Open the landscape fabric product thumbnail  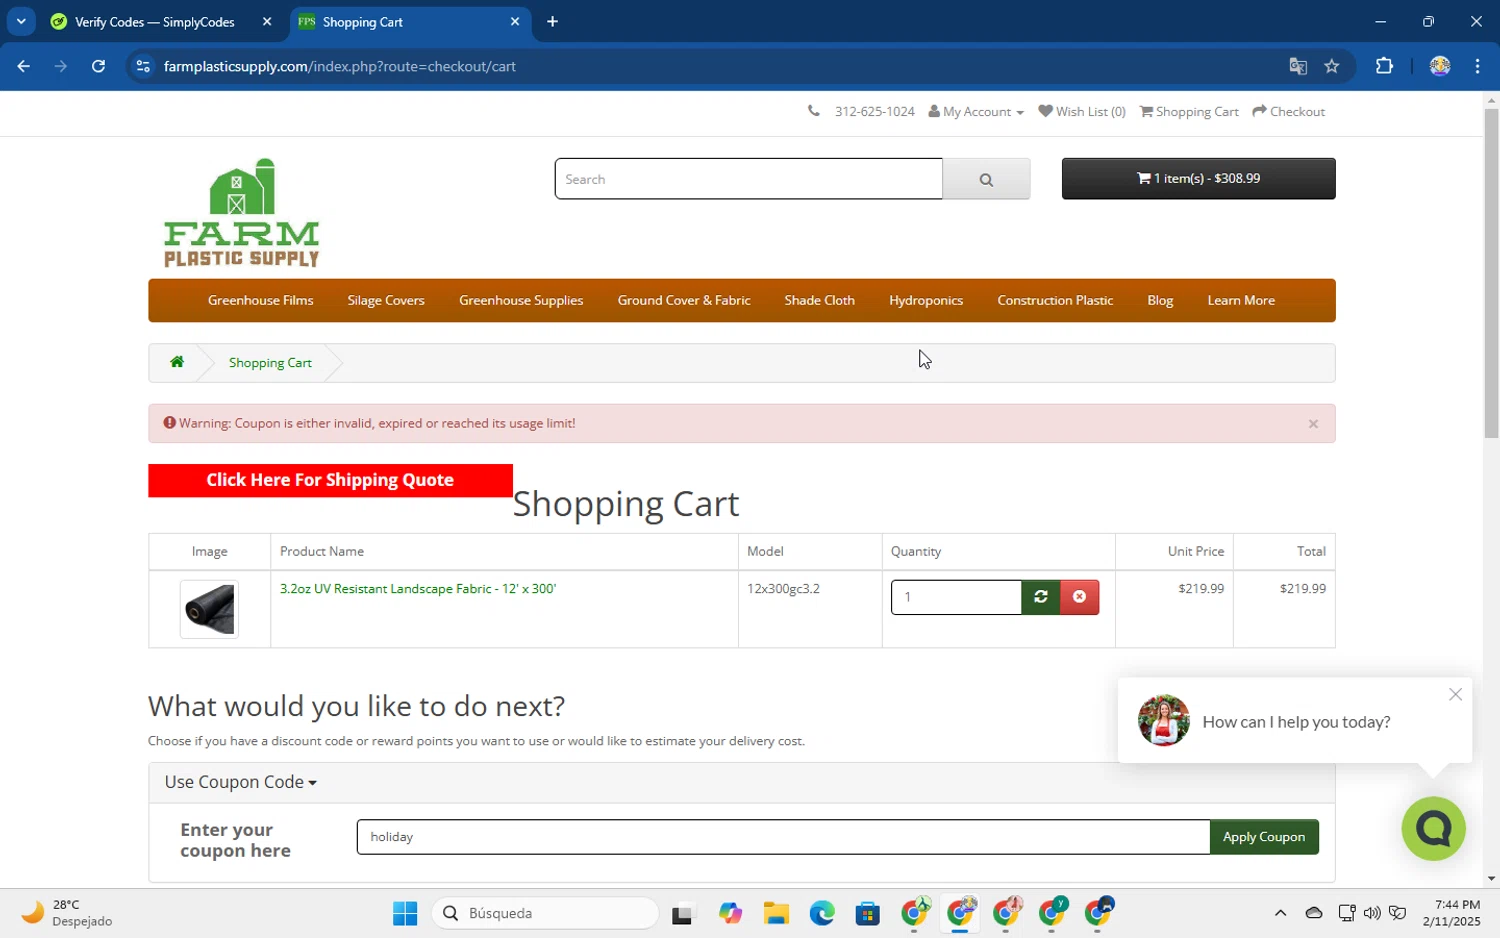pos(209,609)
